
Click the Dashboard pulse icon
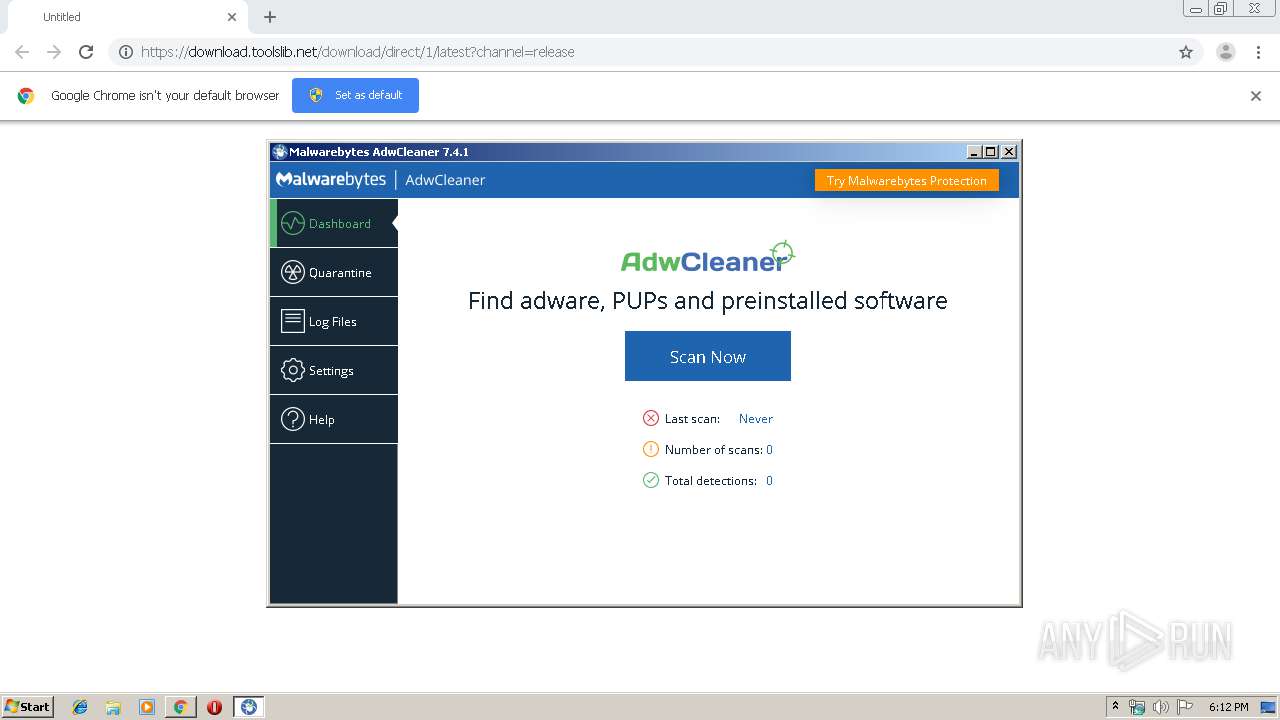coord(293,223)
